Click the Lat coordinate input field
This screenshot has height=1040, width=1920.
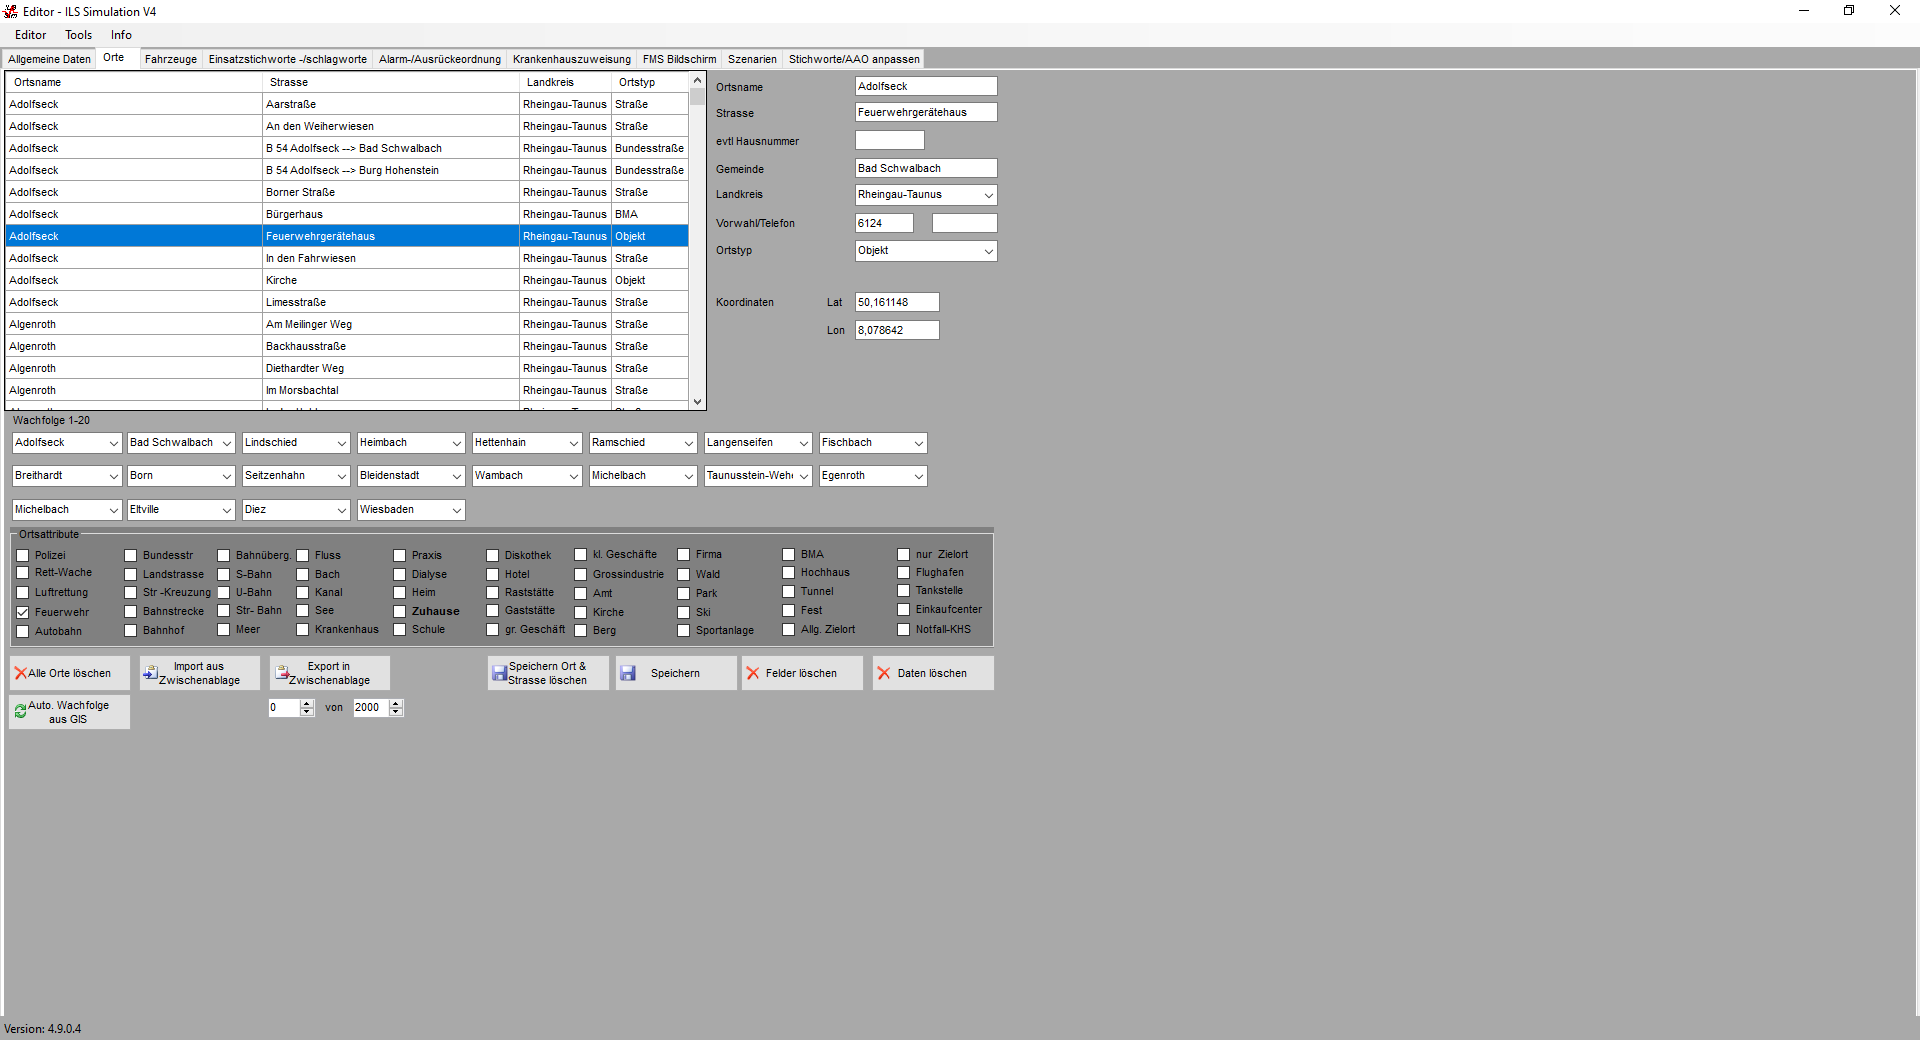896,302
